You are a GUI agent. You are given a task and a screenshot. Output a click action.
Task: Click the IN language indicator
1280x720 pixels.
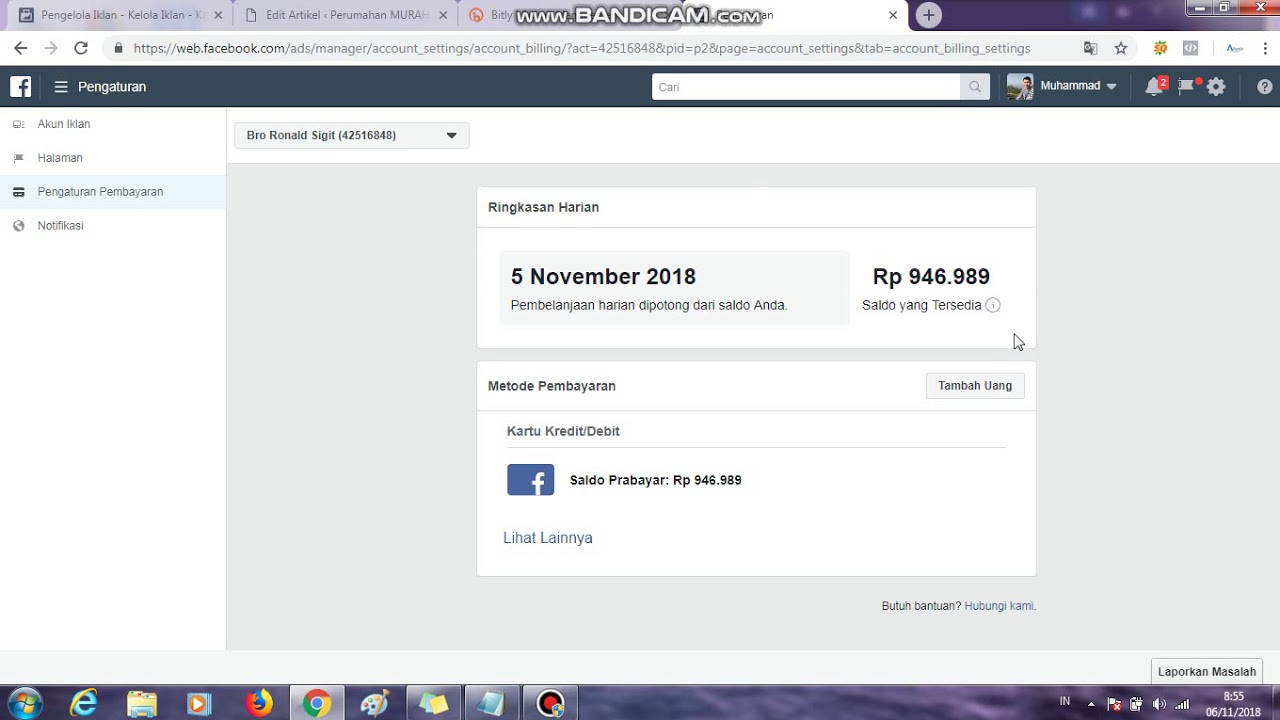point(1065,701)
